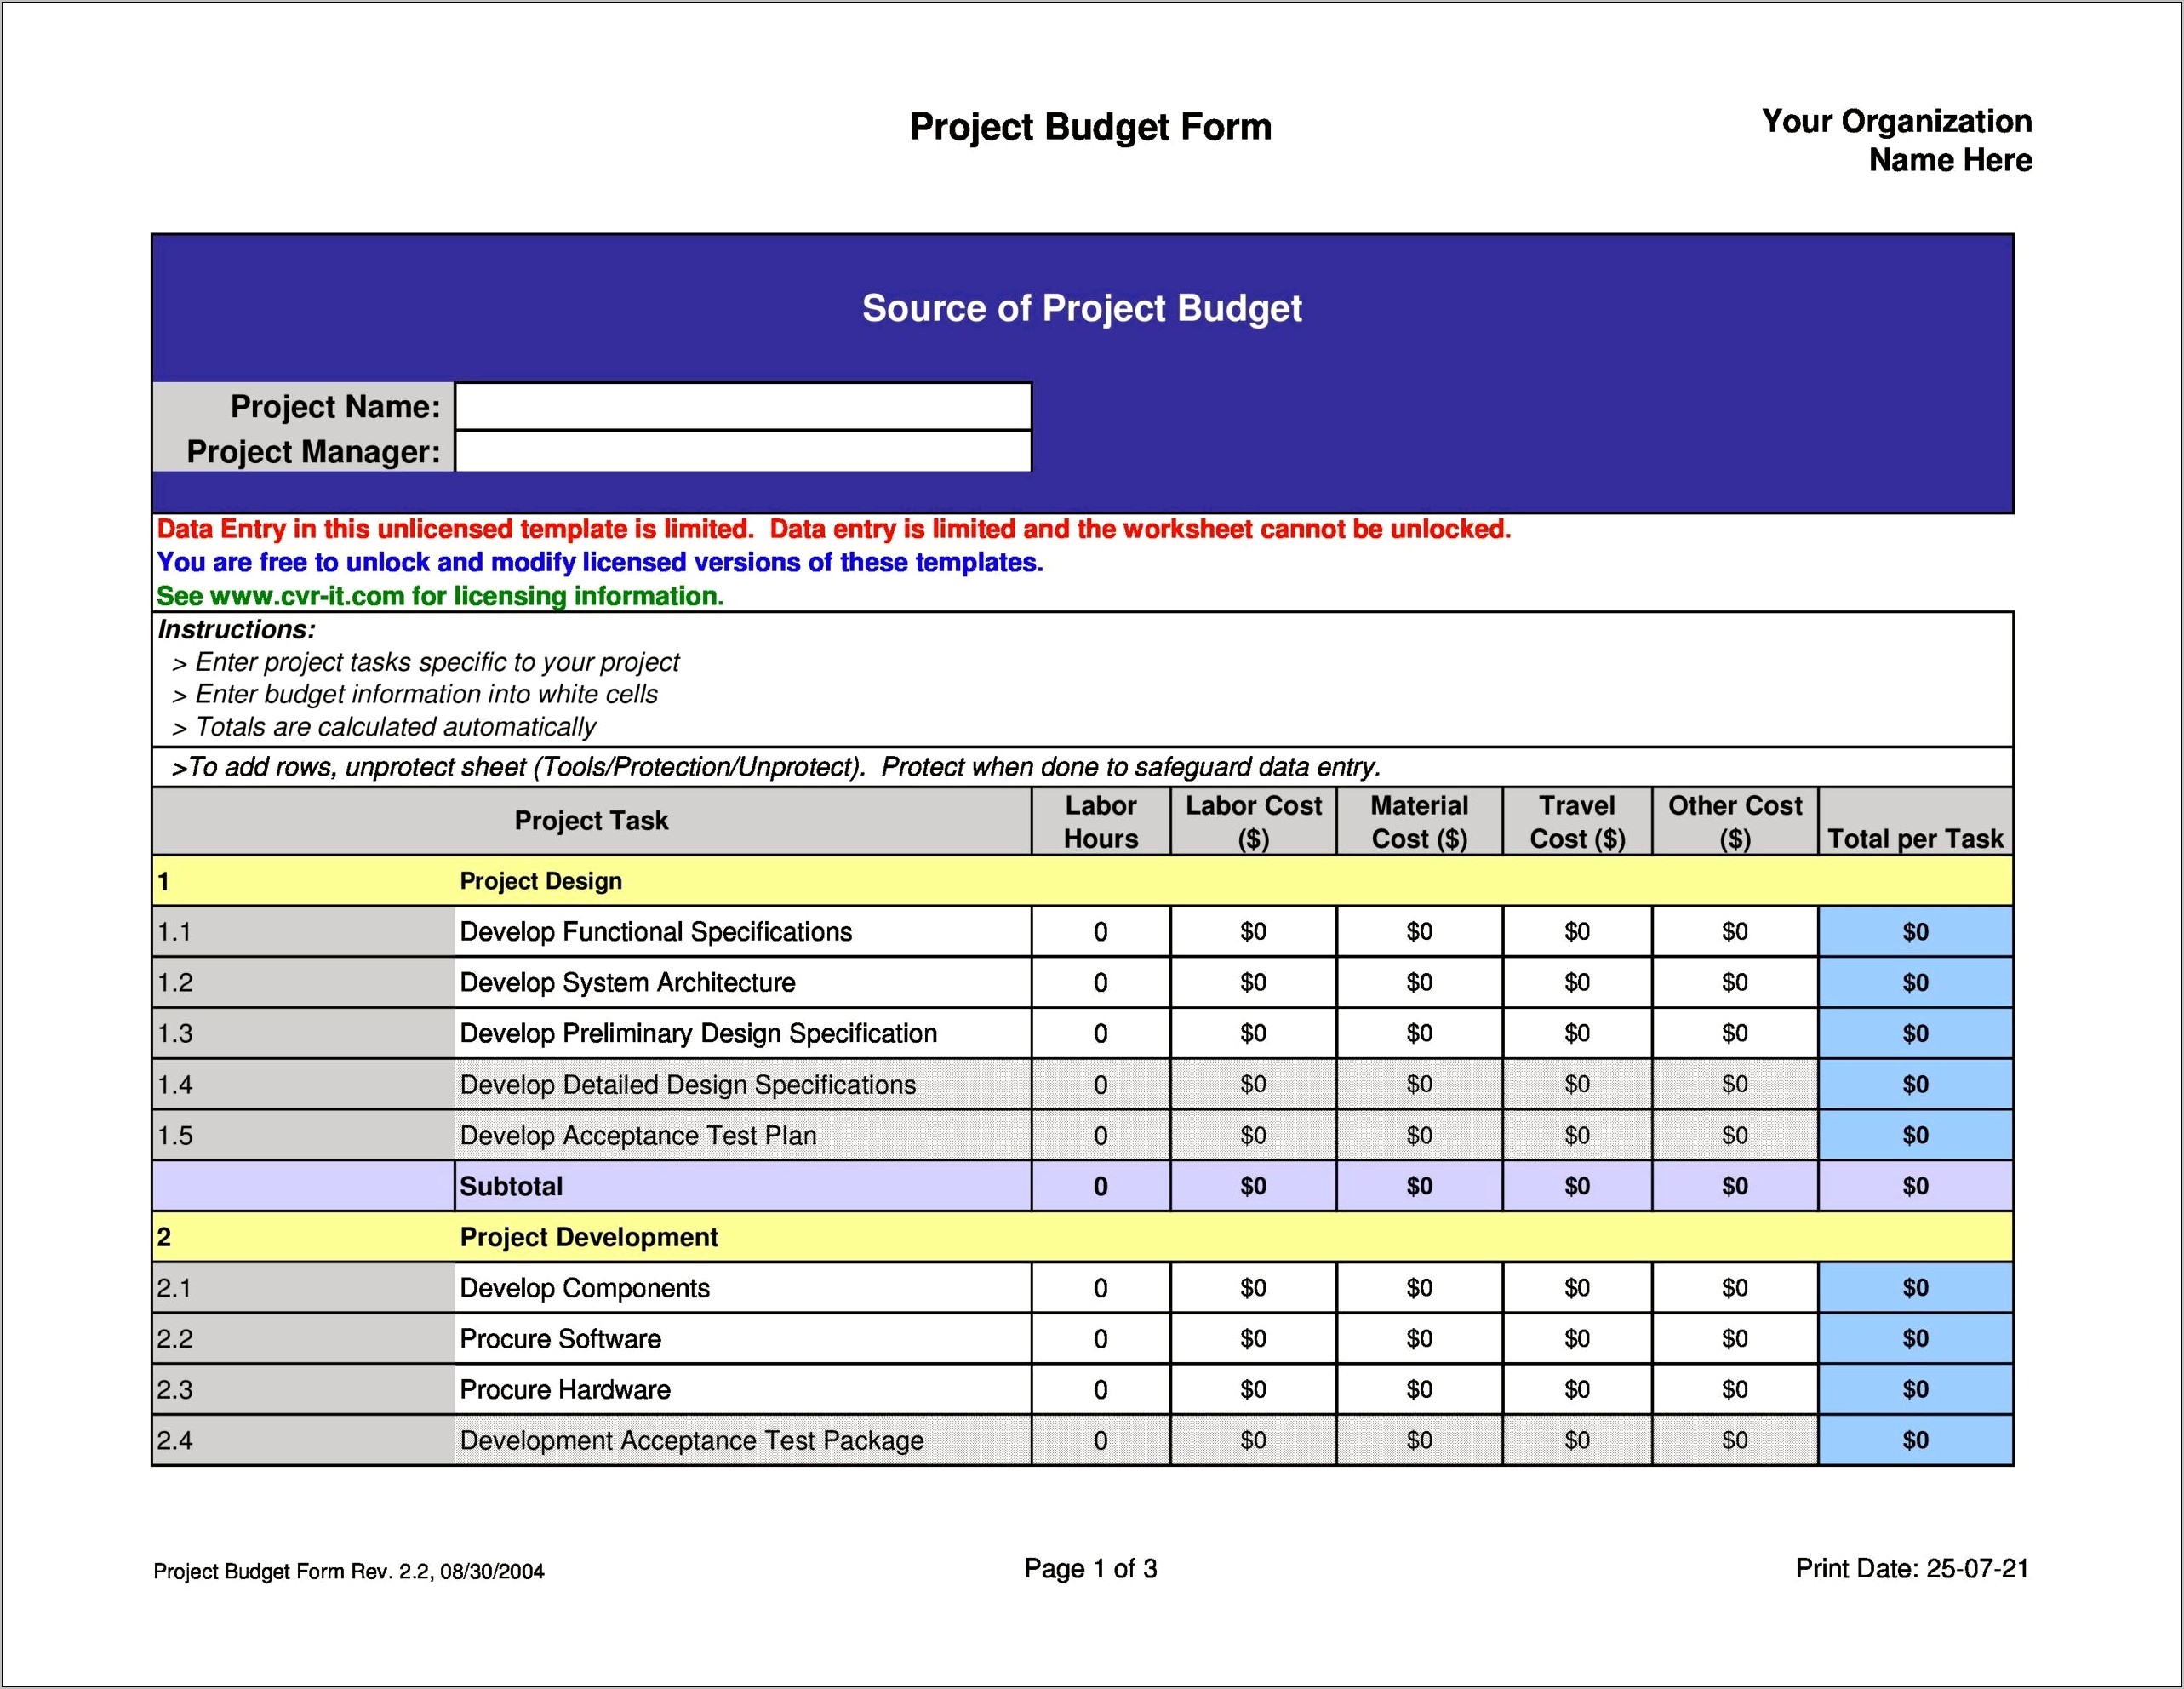Click Labor Hours cell for Develop Functional Specifications
Screen dimensions: 2184x1689
click(x=1101, y=932)
